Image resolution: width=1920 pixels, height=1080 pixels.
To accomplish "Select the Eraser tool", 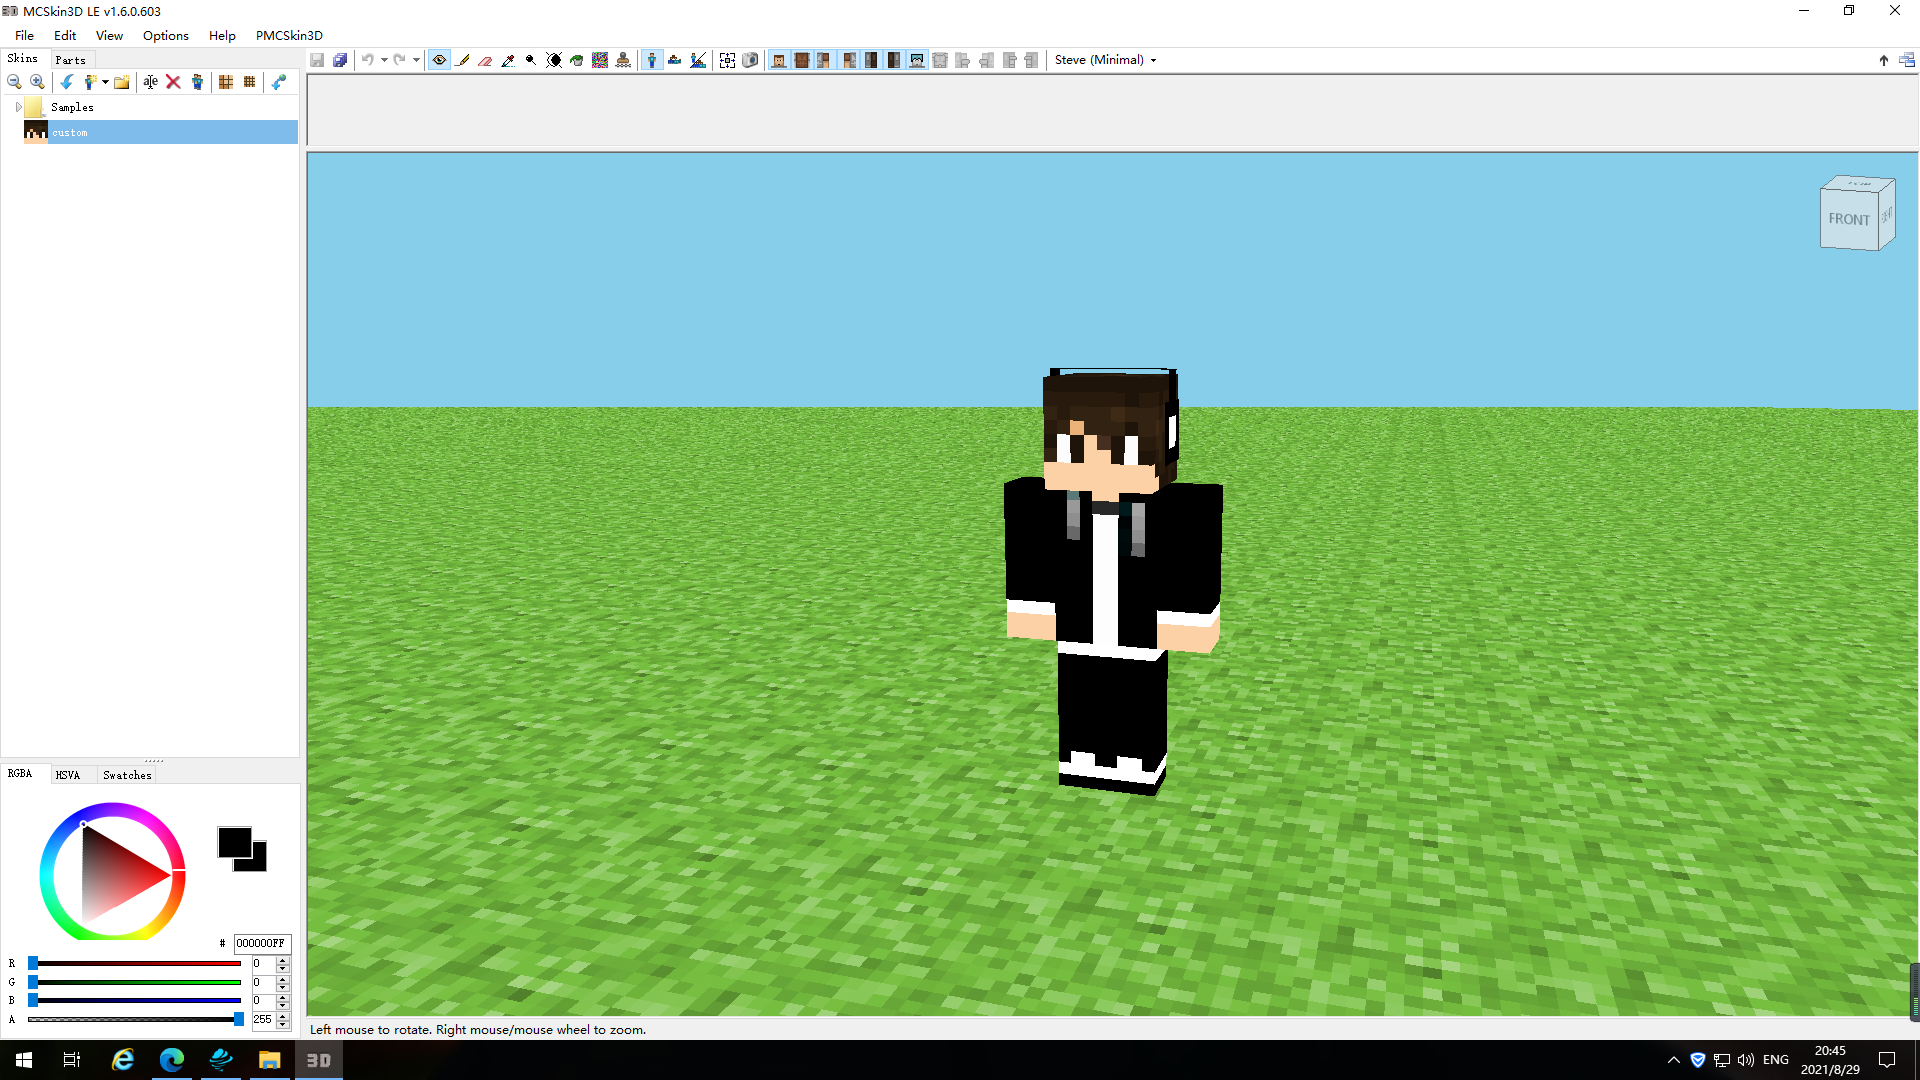I will [485, 60].
